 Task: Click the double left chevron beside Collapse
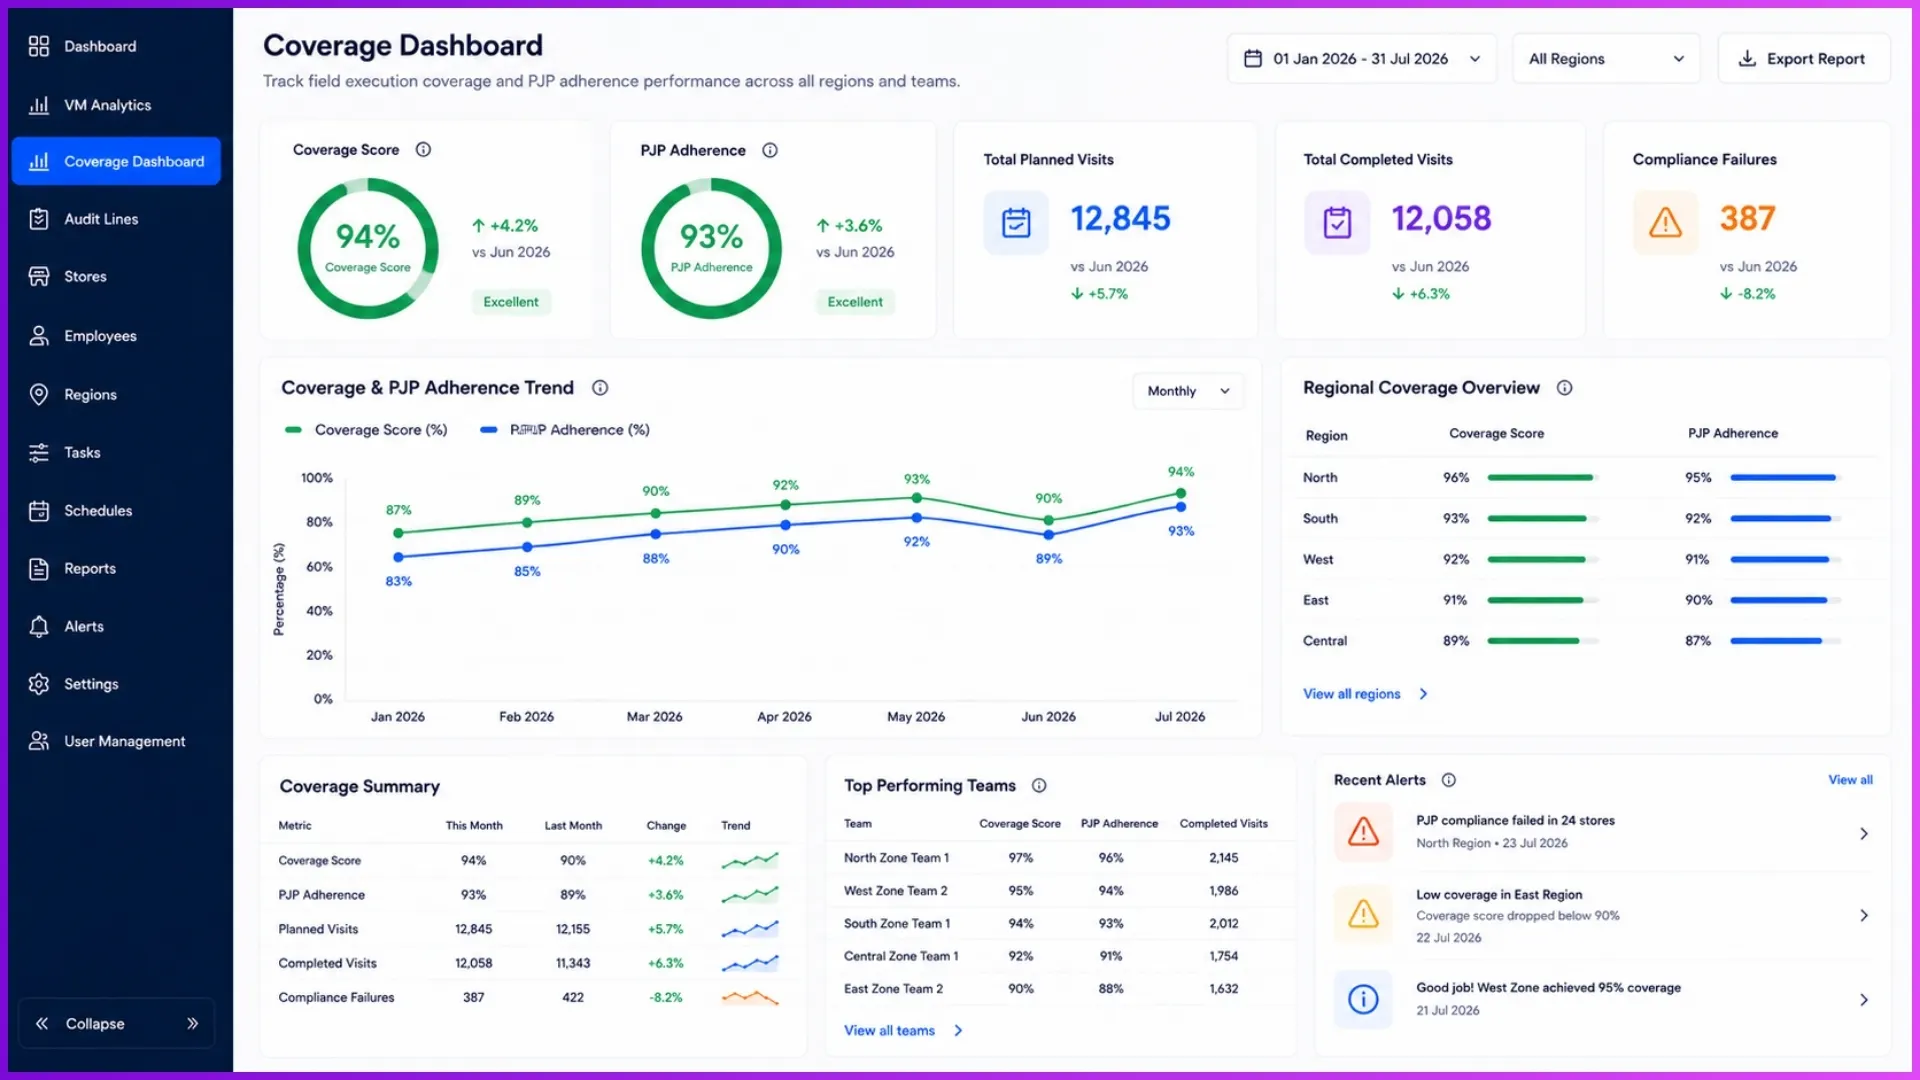42,1023
